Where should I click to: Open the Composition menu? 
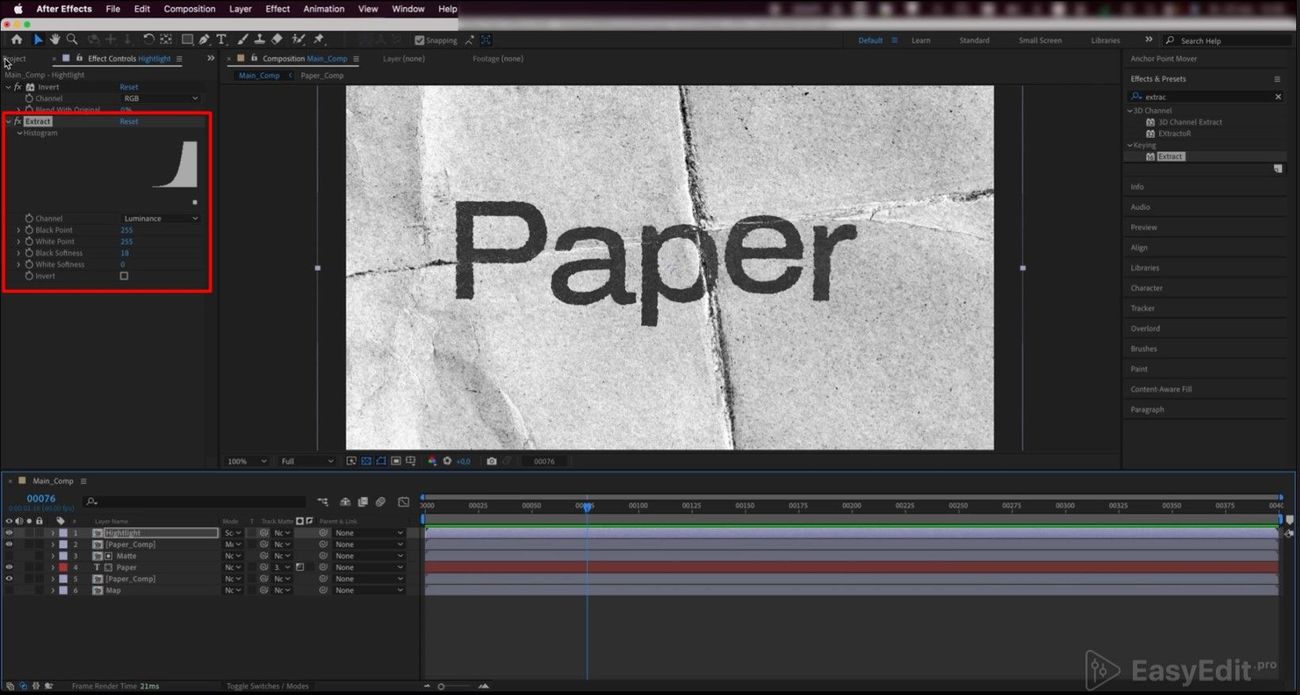(x=189, y=9)
